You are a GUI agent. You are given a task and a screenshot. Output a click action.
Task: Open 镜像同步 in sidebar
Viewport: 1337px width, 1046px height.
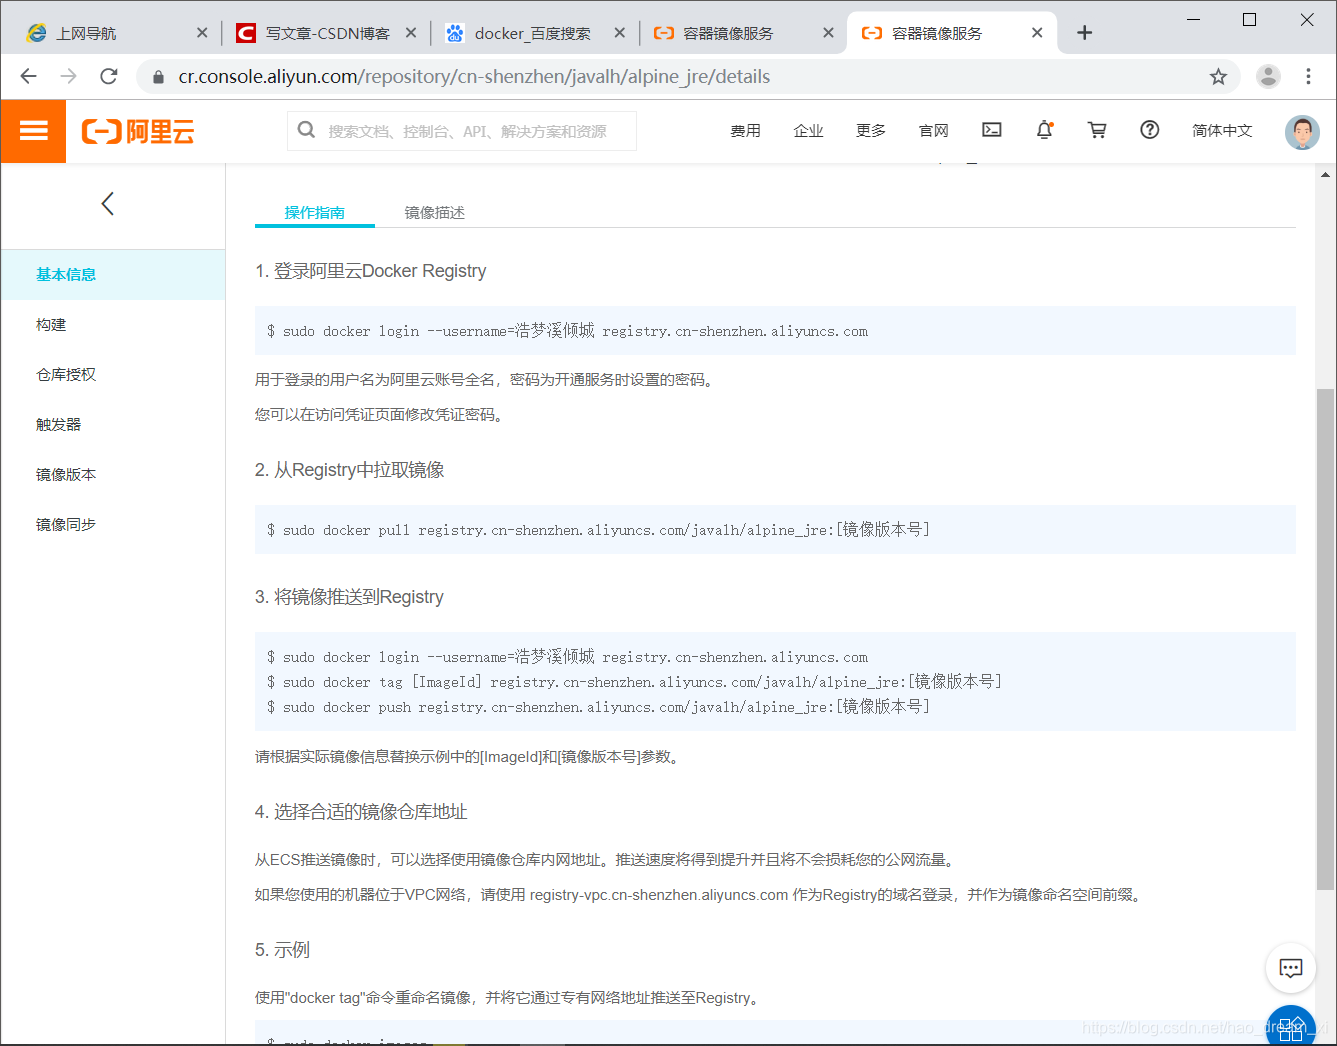(113, 524)
